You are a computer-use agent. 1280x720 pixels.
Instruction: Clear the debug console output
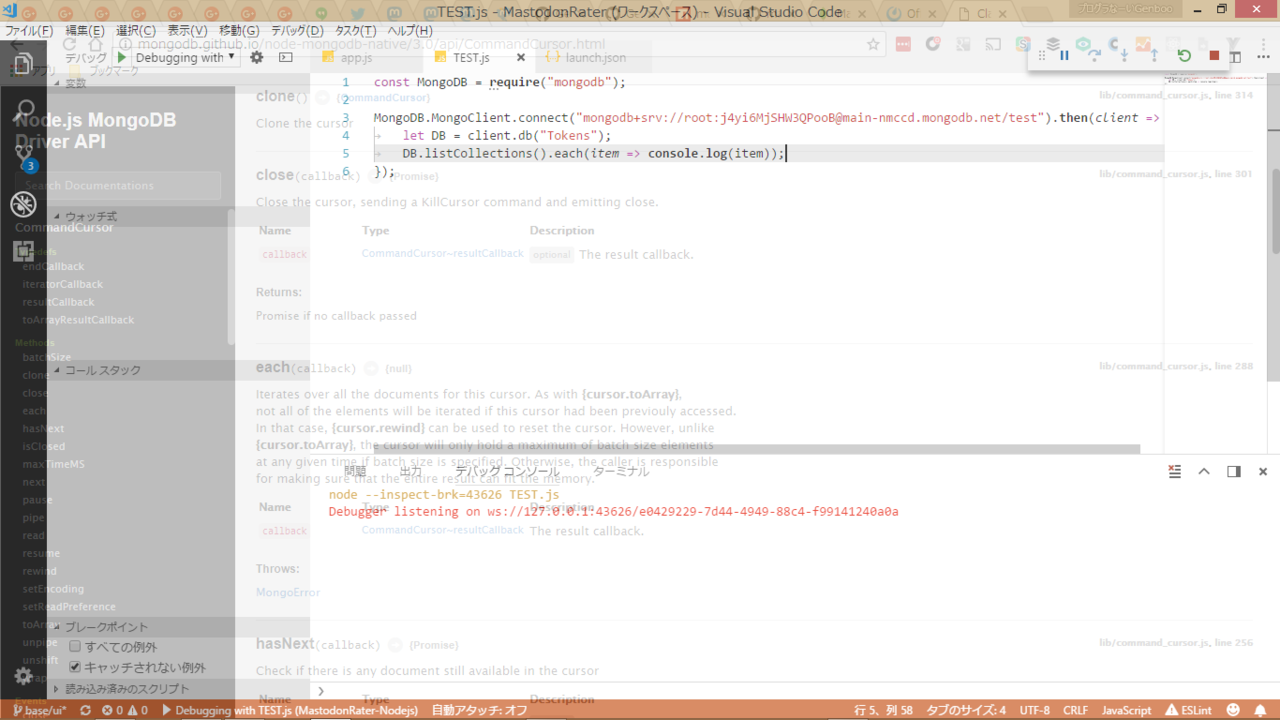(x=1175, y=471)
